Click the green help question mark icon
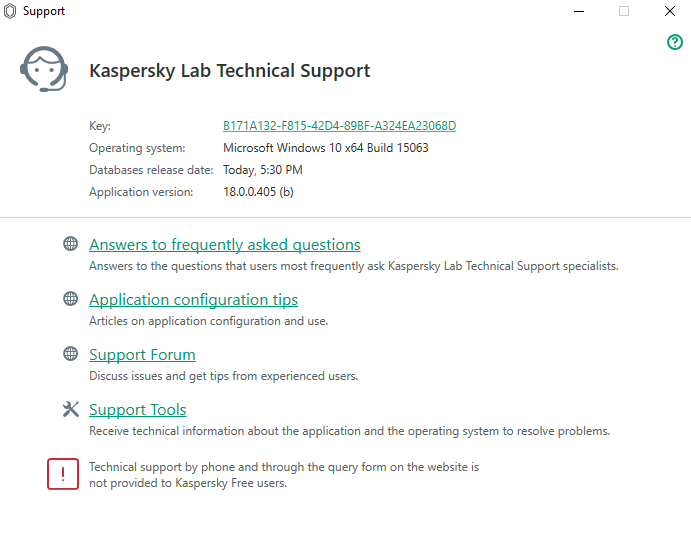The width and height of the screenshot is (691, 543). coord(675,42)
